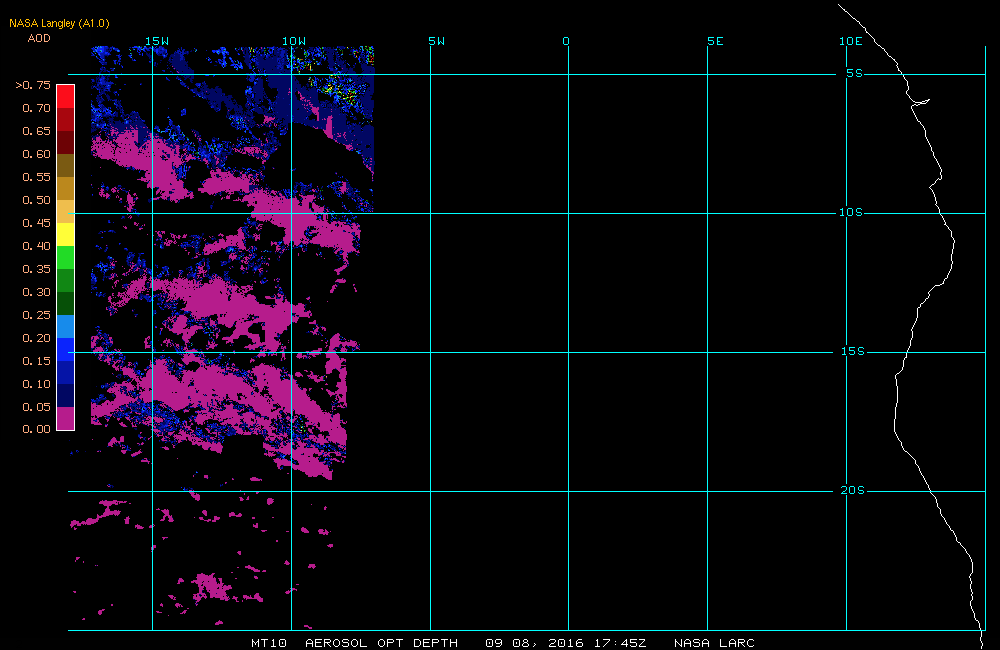Click the magenta 0.00 legend swatch

[66, 418]
